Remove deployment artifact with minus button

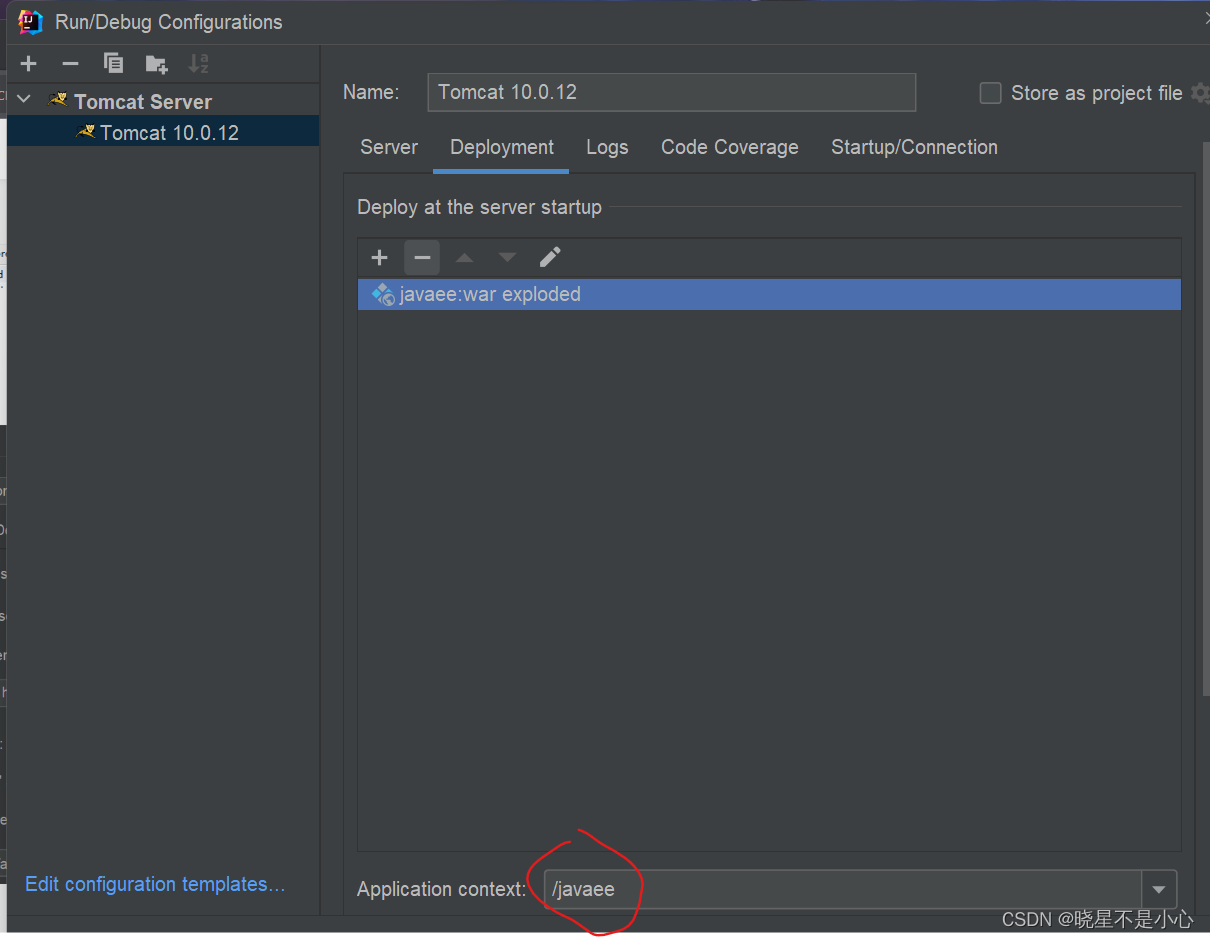click(422, 258)
